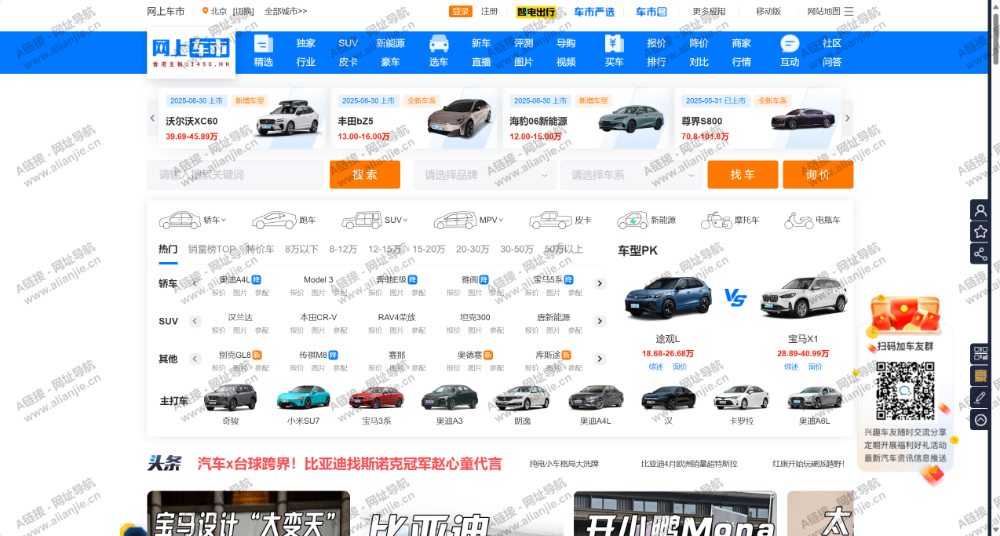Open the 沃尔沃XC60 new car card
Image resolution: width=1000 pixels, height=536 pixels.
[x=242, y=118]
